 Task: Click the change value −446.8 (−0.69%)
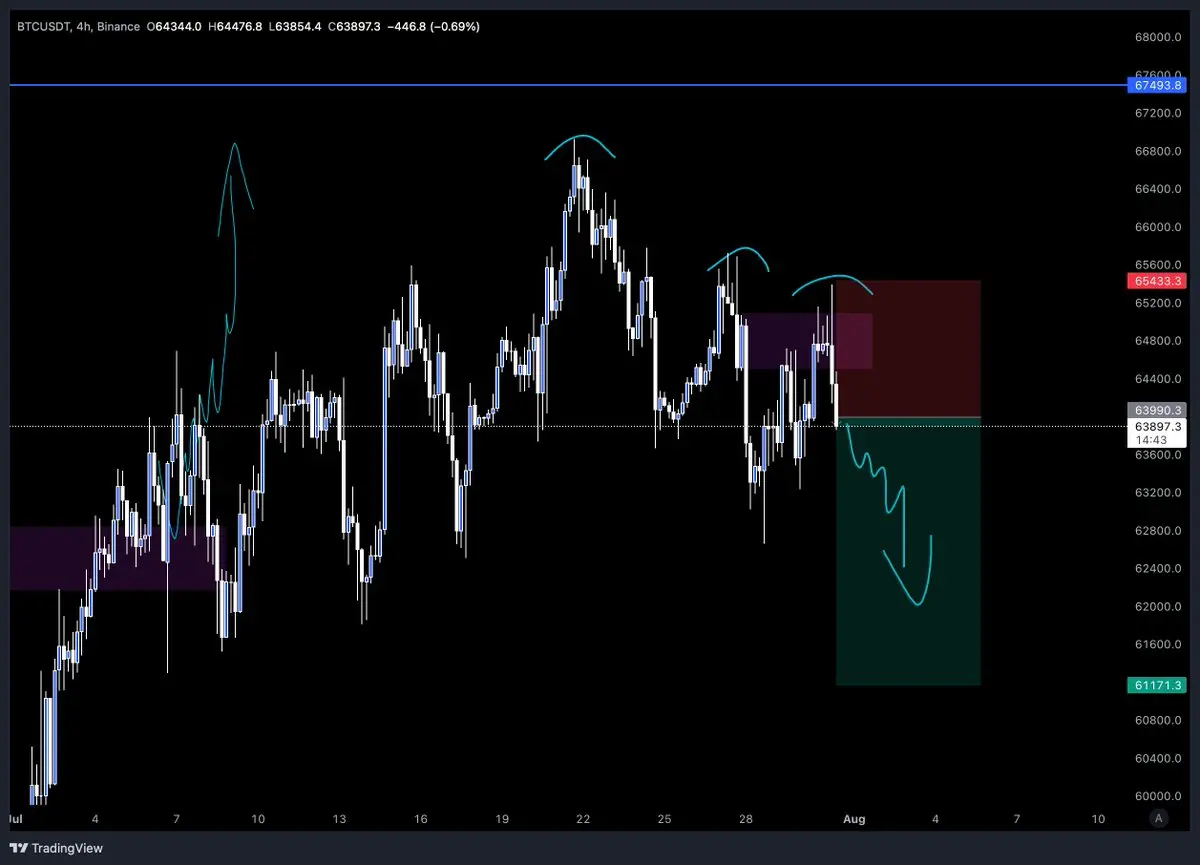pos(433,26)
